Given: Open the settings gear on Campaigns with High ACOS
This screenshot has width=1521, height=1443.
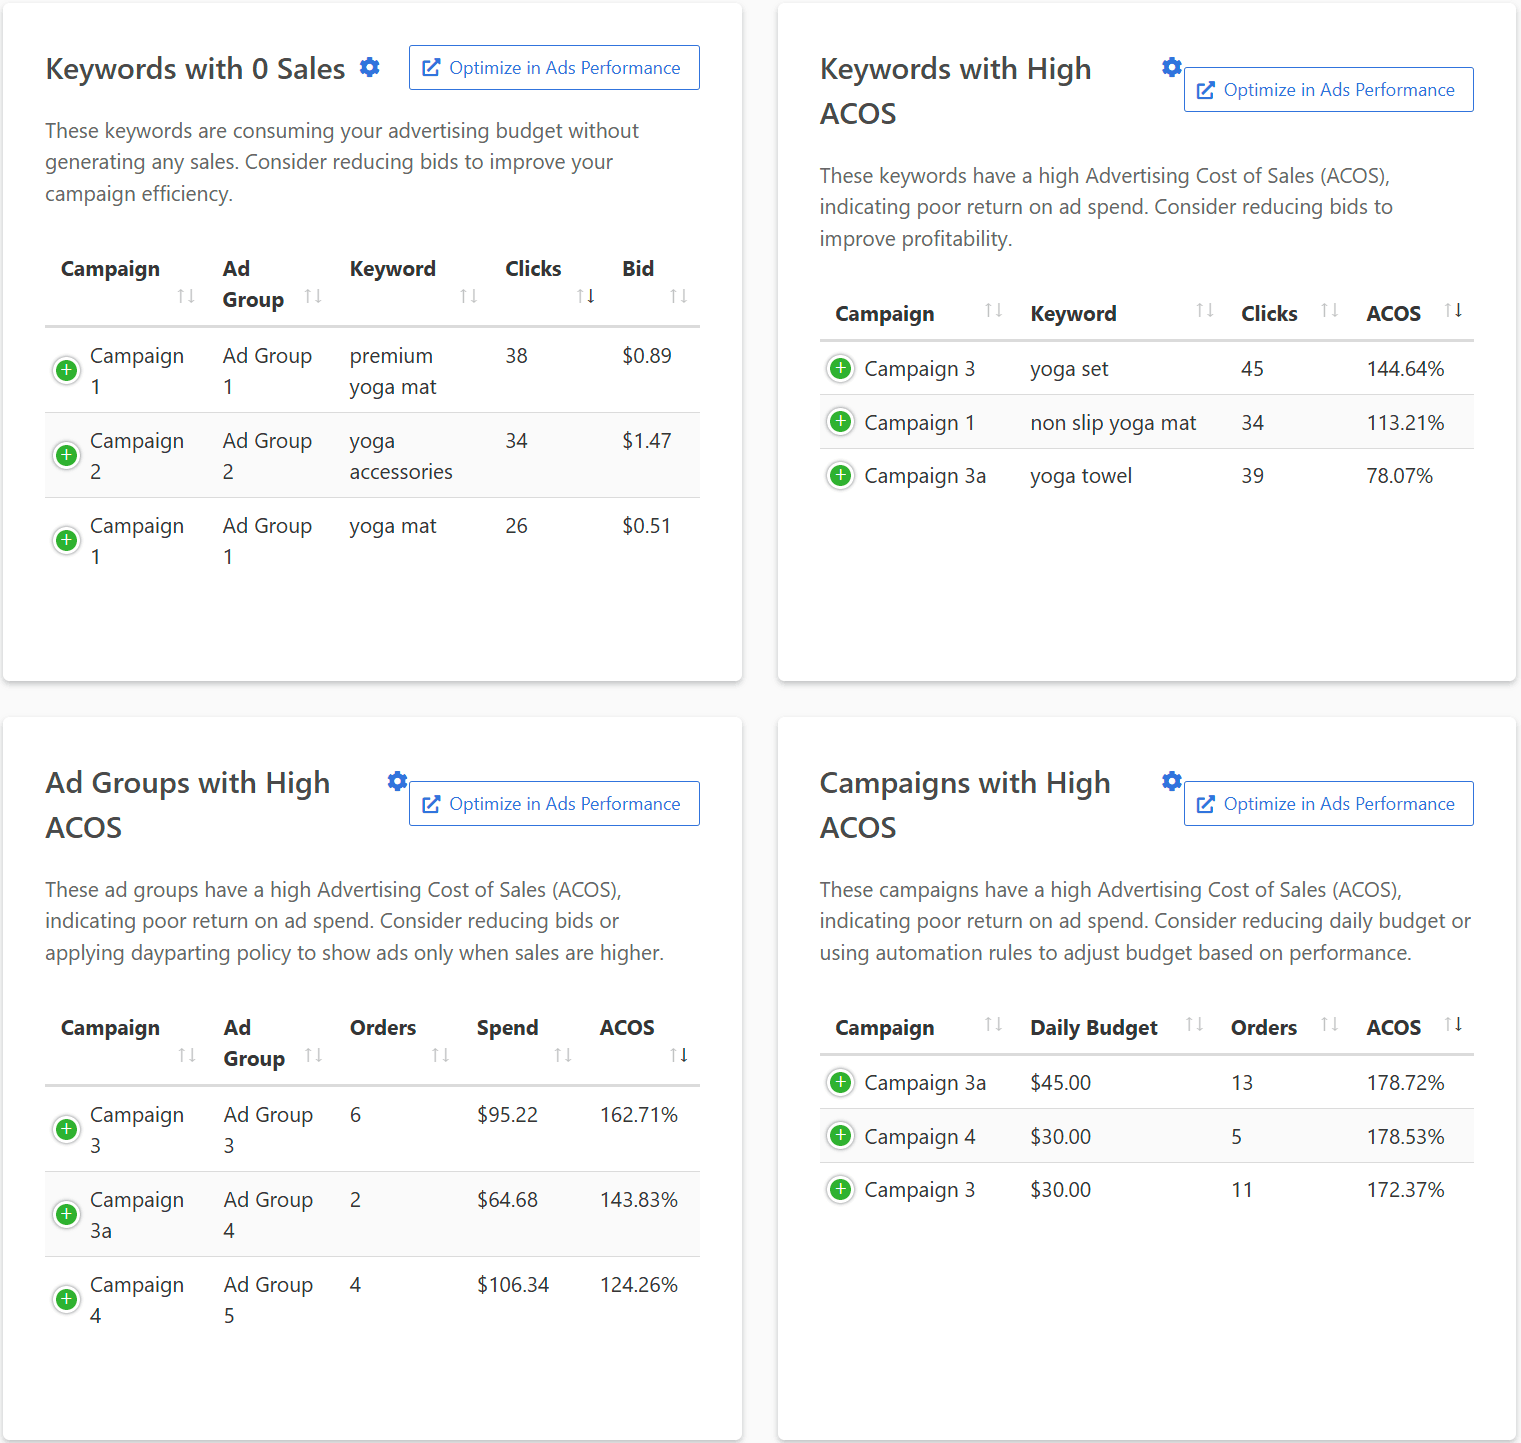Looking at the screenshot, I should click(x=1171, y=781).
